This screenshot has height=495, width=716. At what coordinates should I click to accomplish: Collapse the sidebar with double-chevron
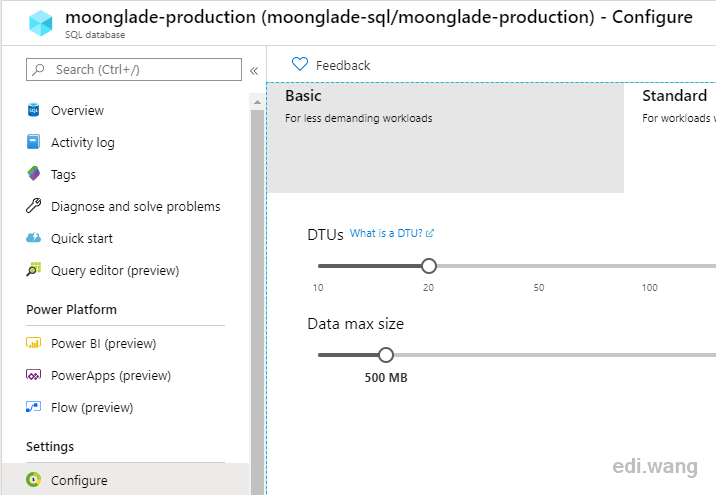coord(254,71)
